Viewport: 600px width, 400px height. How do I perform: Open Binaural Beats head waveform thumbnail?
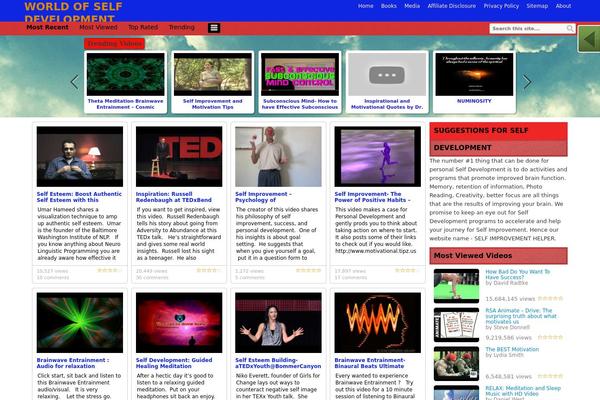click(x=378, y=323)
